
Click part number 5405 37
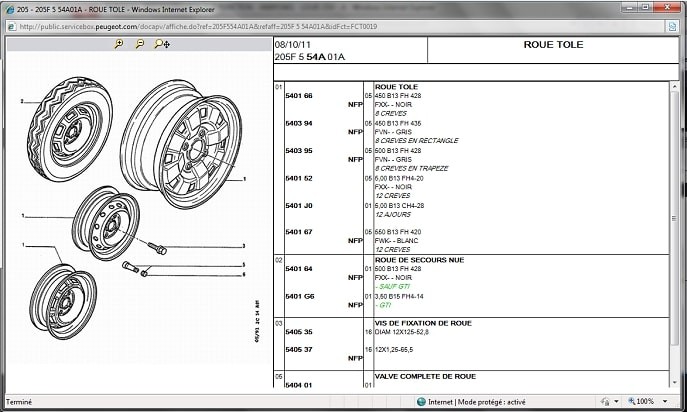click(x=299, y=349)
